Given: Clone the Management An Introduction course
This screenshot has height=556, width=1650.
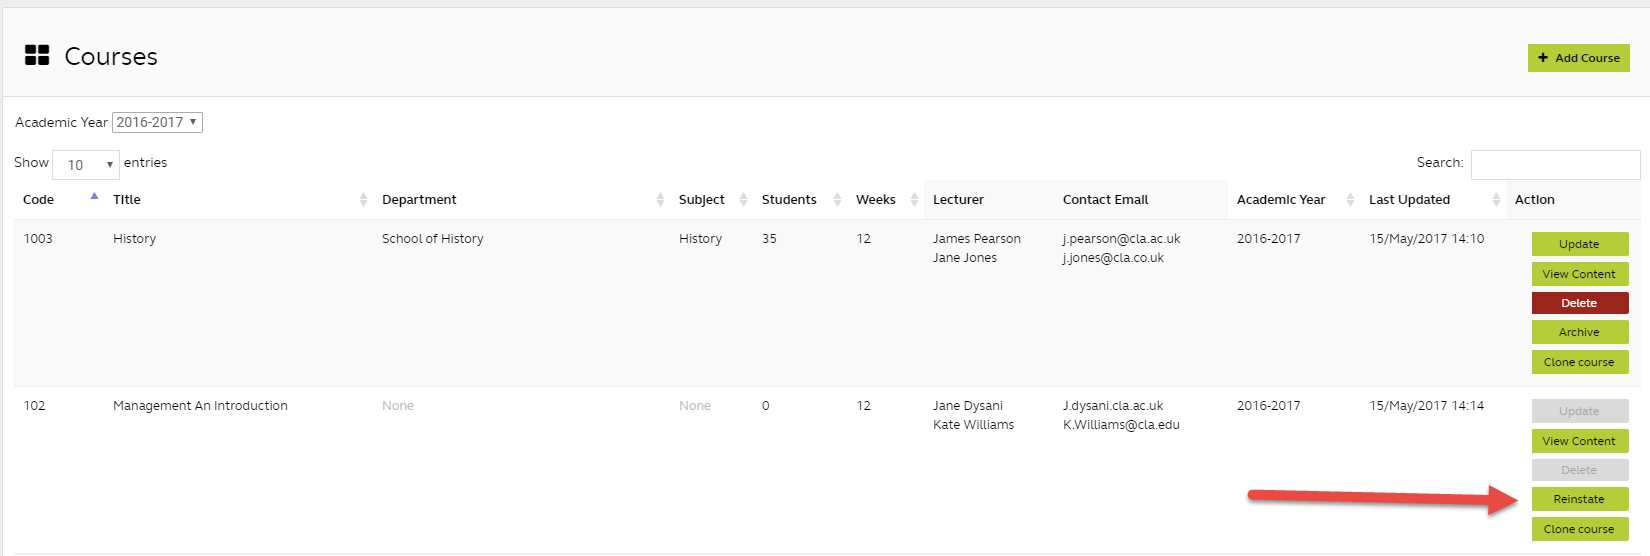Looking at the screenshot, I should (x=1579, y=529).
